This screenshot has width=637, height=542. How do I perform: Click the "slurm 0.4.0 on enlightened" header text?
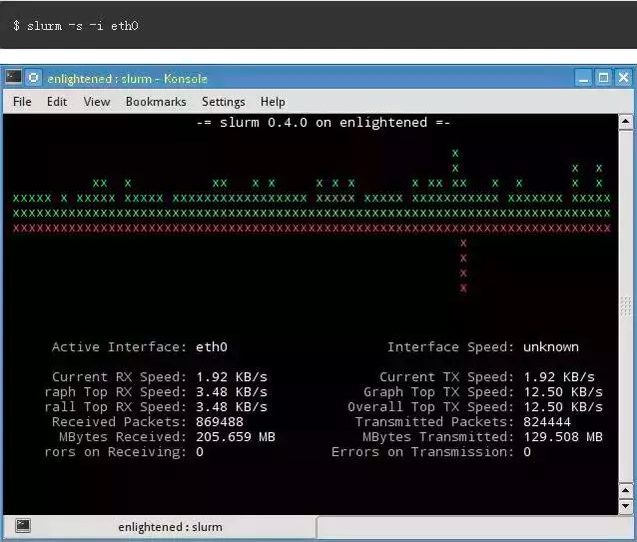click(323, 122)
